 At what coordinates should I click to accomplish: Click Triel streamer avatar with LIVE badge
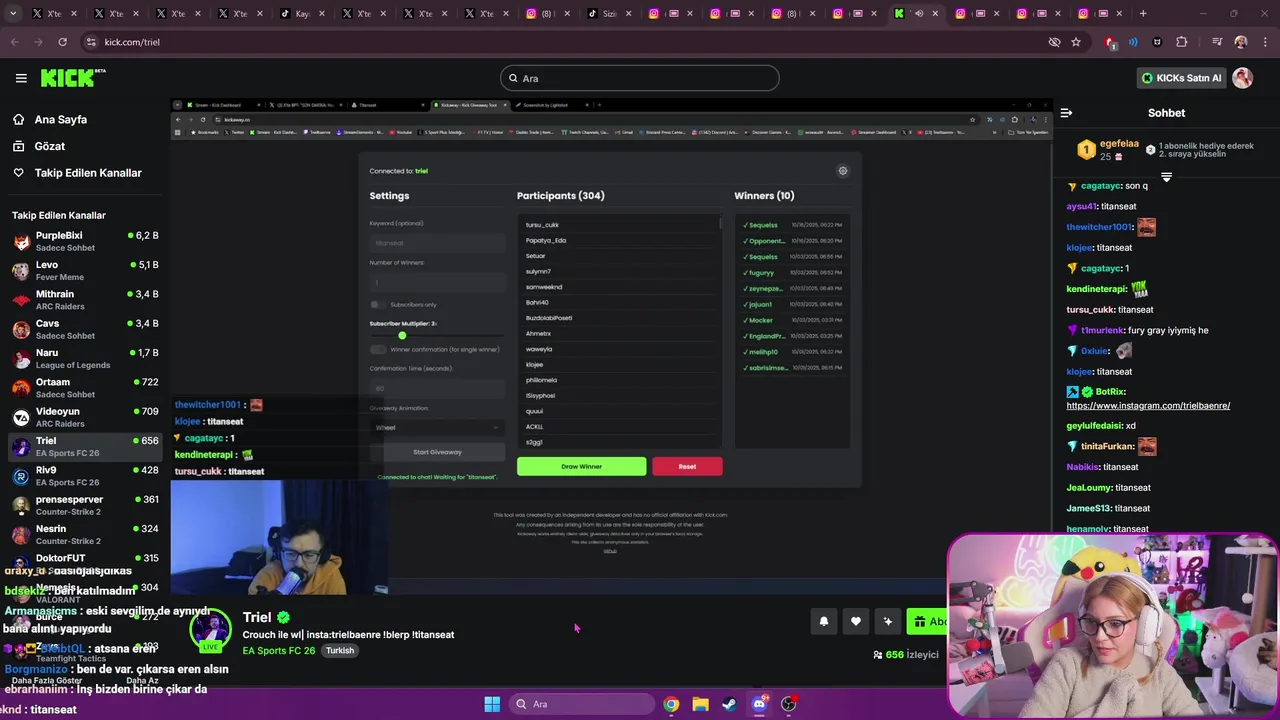(211, 630)
